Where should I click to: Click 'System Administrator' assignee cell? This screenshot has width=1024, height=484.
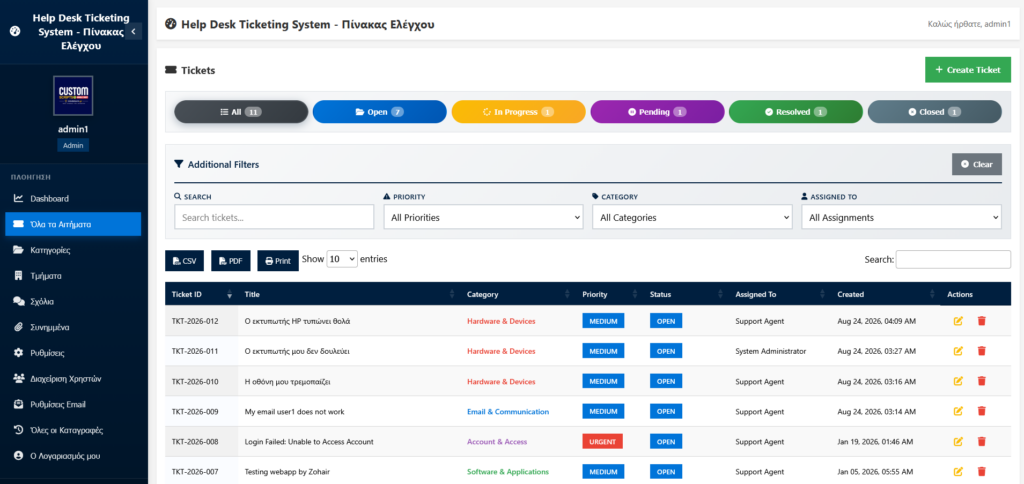(x=771, y=351)
